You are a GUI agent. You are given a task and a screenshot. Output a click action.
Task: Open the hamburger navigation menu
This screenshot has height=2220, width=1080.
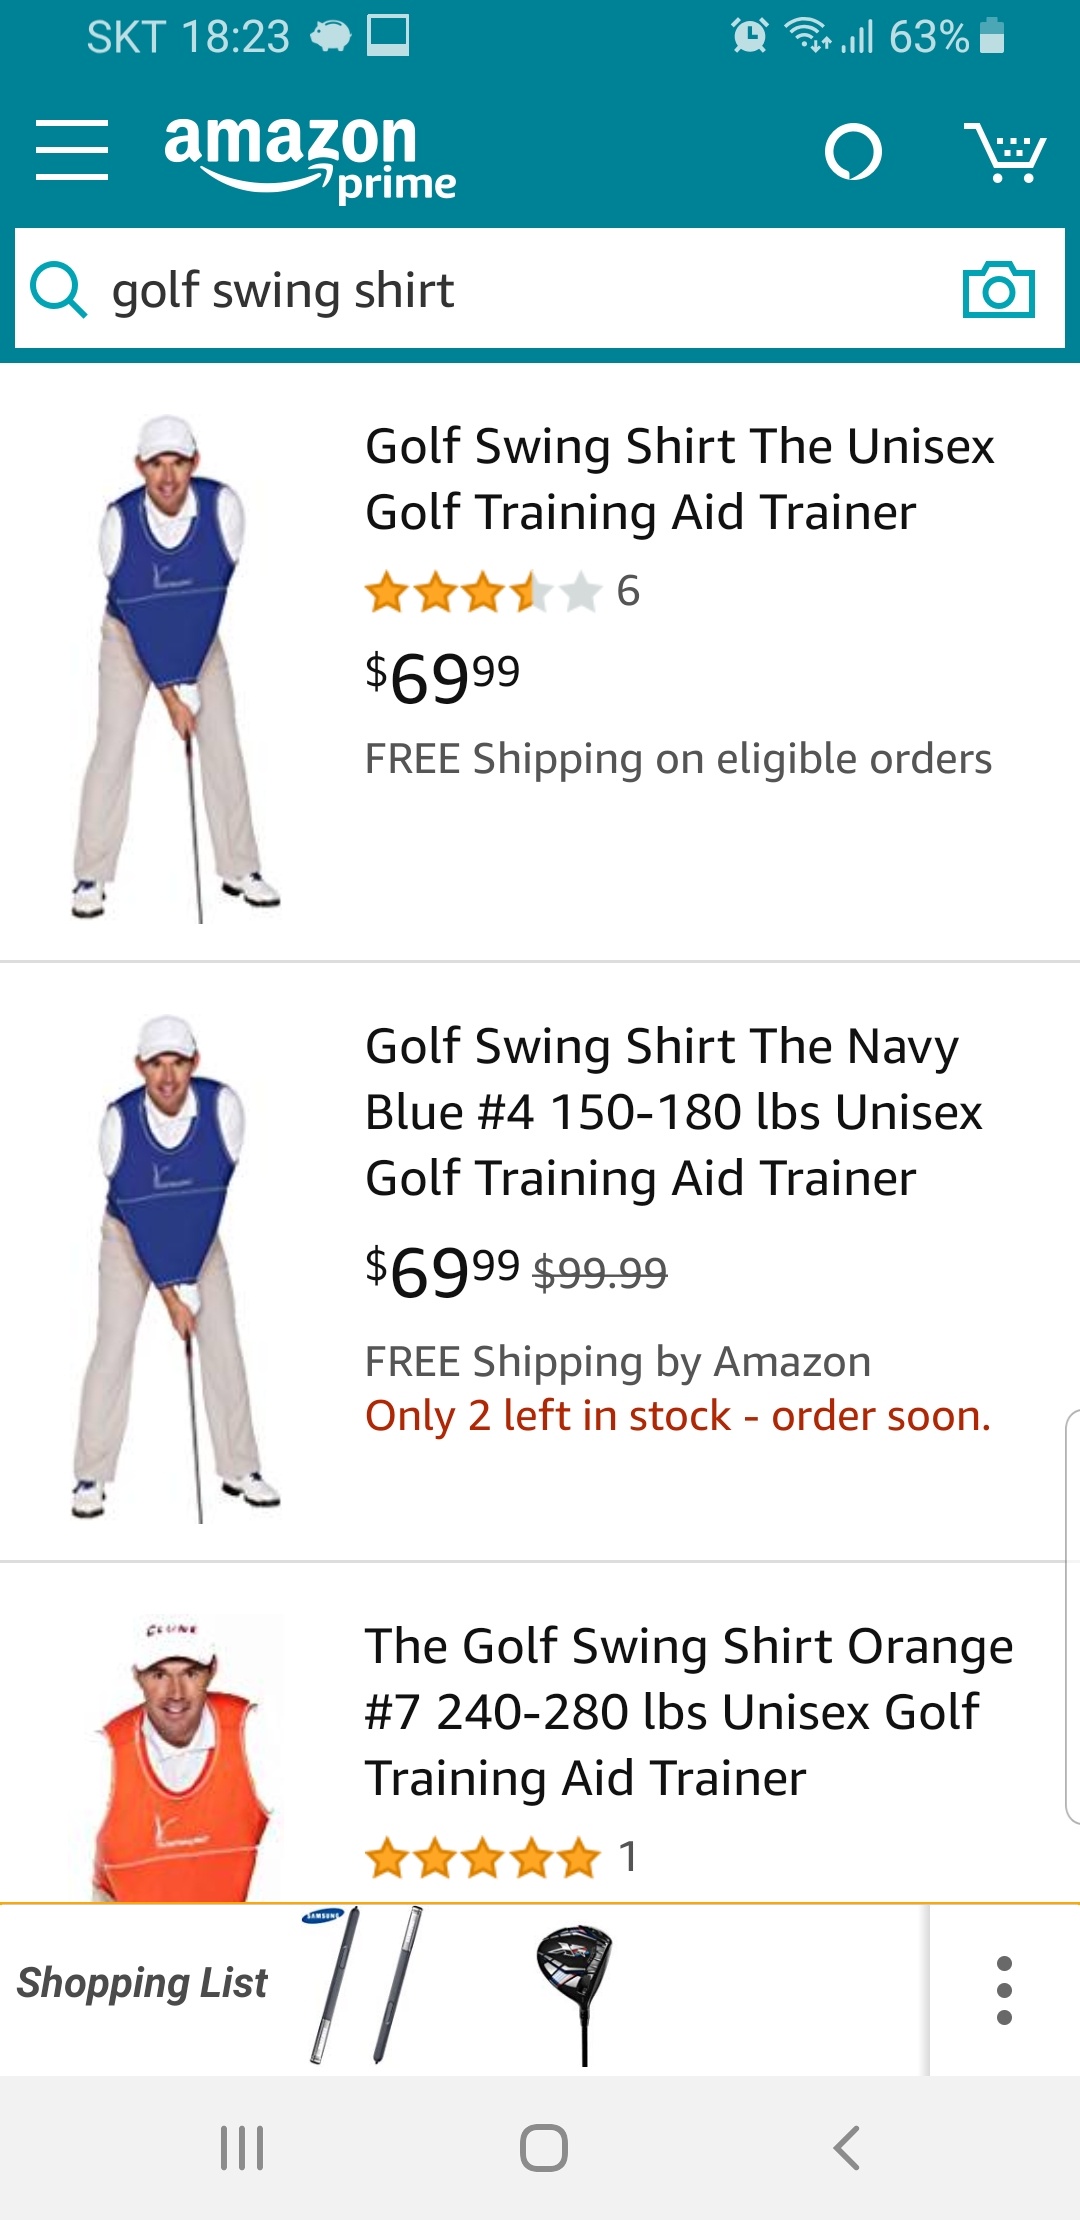point(72,150)
